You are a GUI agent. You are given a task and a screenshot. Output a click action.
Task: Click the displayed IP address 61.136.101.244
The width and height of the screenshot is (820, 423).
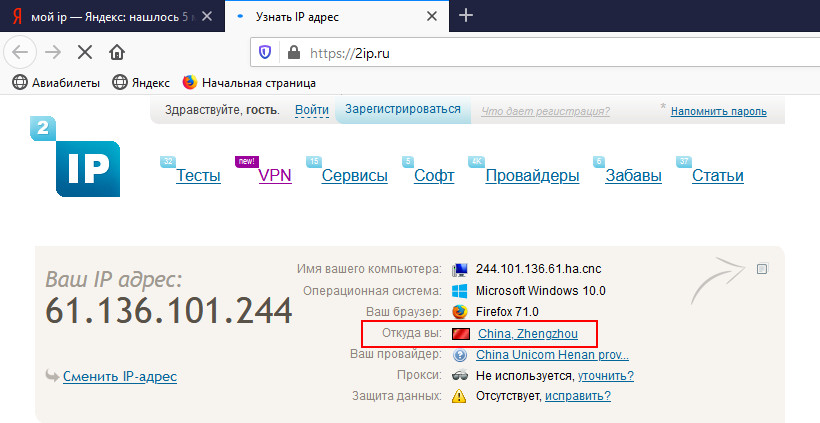click(168, 311)
